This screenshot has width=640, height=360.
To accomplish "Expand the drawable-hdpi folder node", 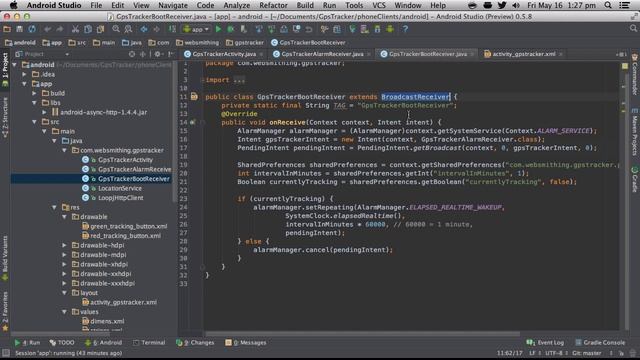I will (x=64, y=245).
